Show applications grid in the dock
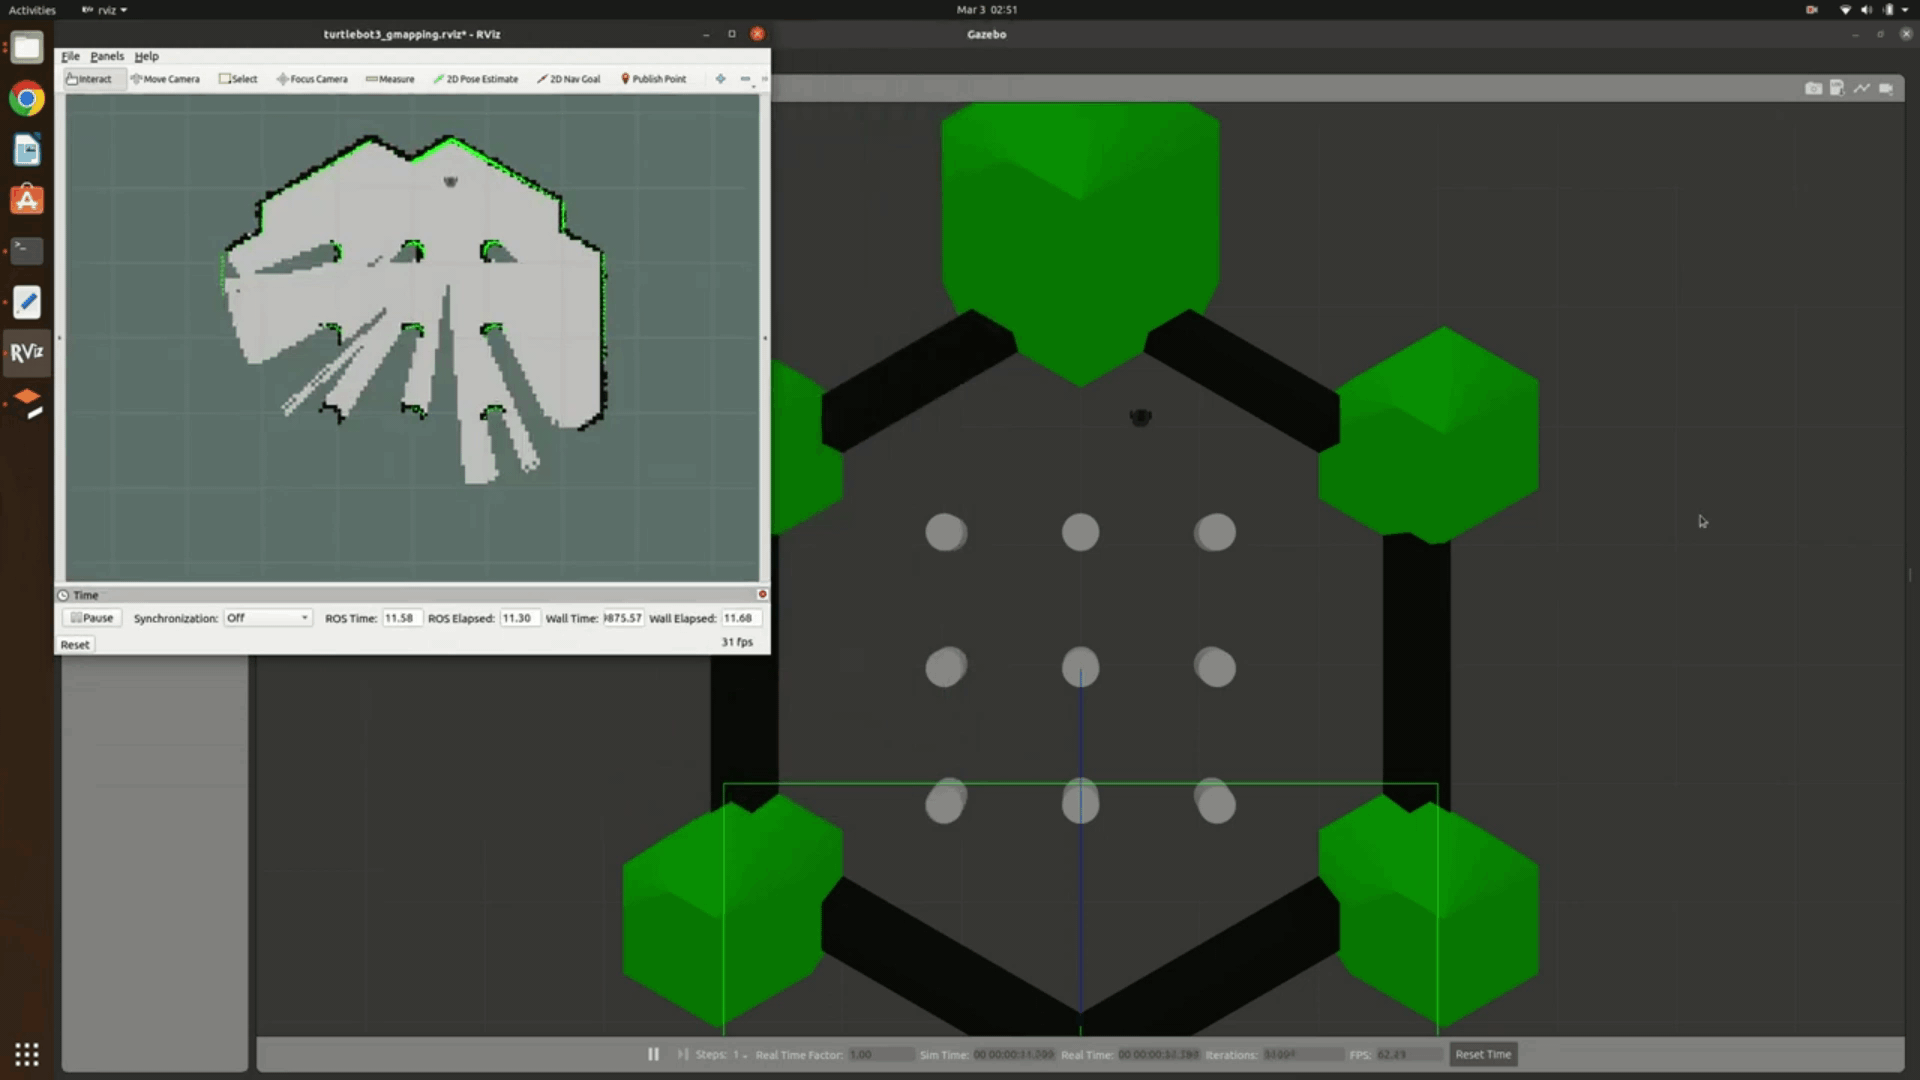 27,1054
